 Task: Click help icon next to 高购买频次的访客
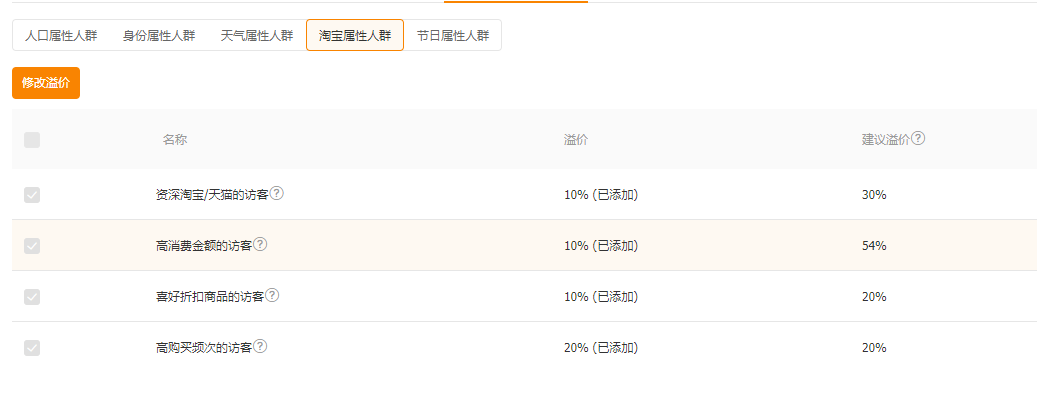(261, 346)
